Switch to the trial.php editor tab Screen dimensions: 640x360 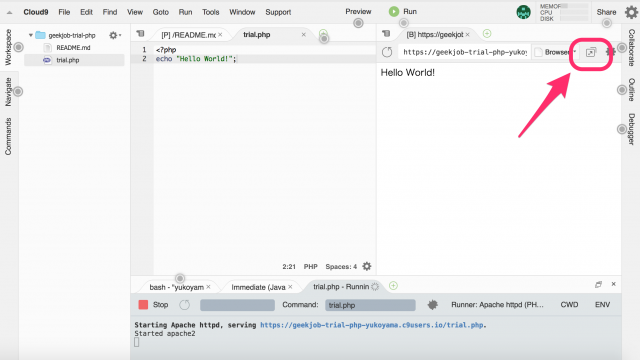point(256,35)
